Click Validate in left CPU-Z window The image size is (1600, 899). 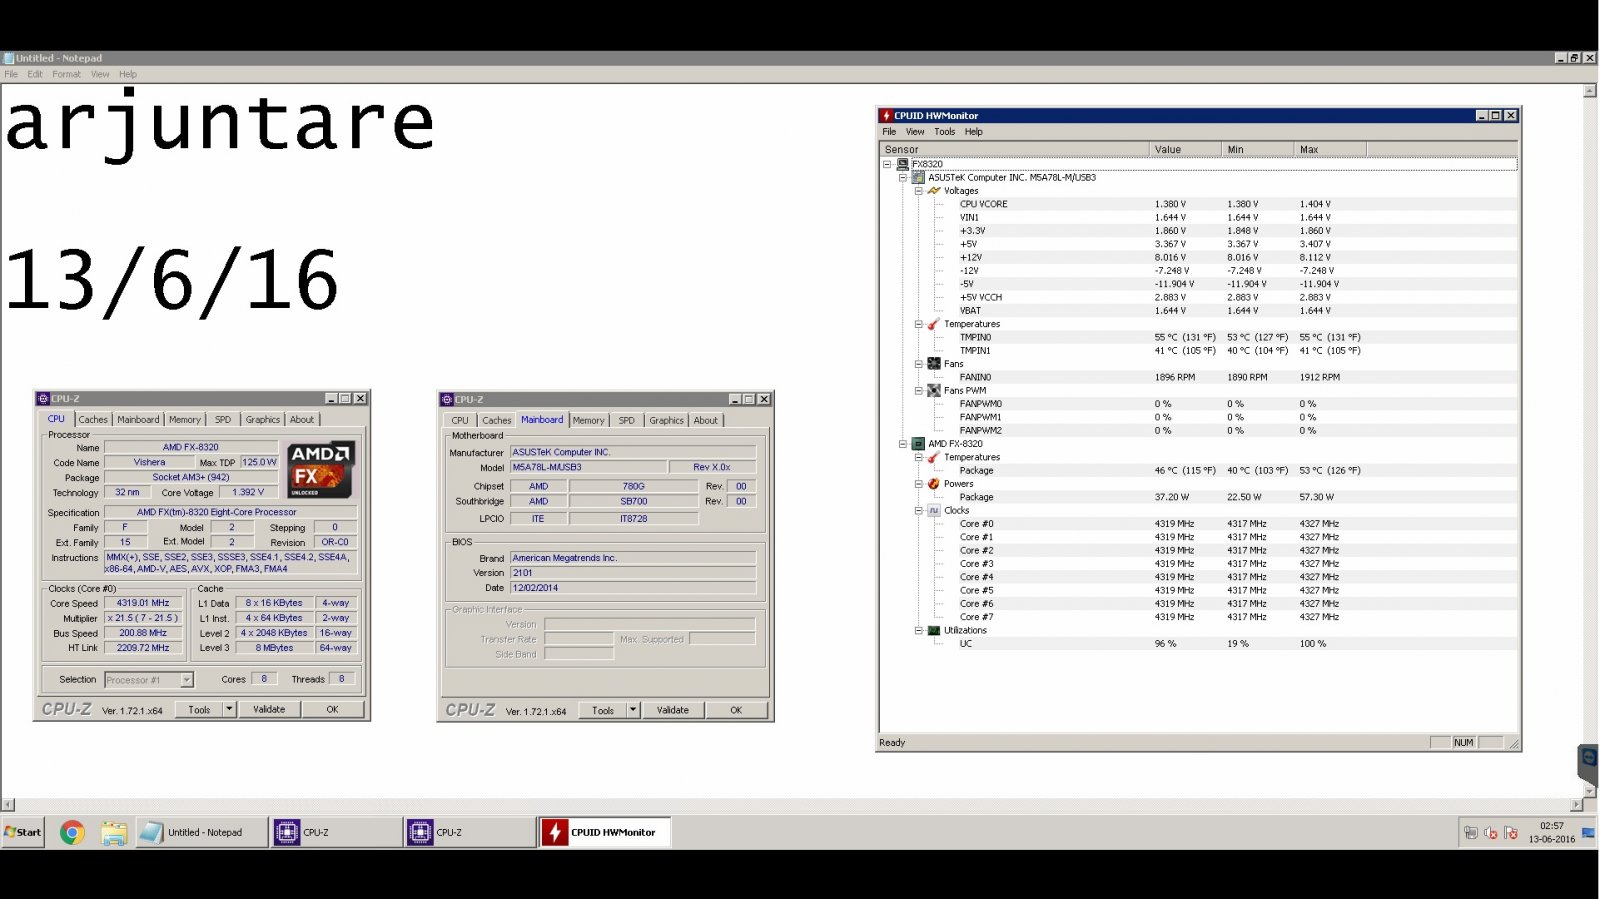point(269,710)
